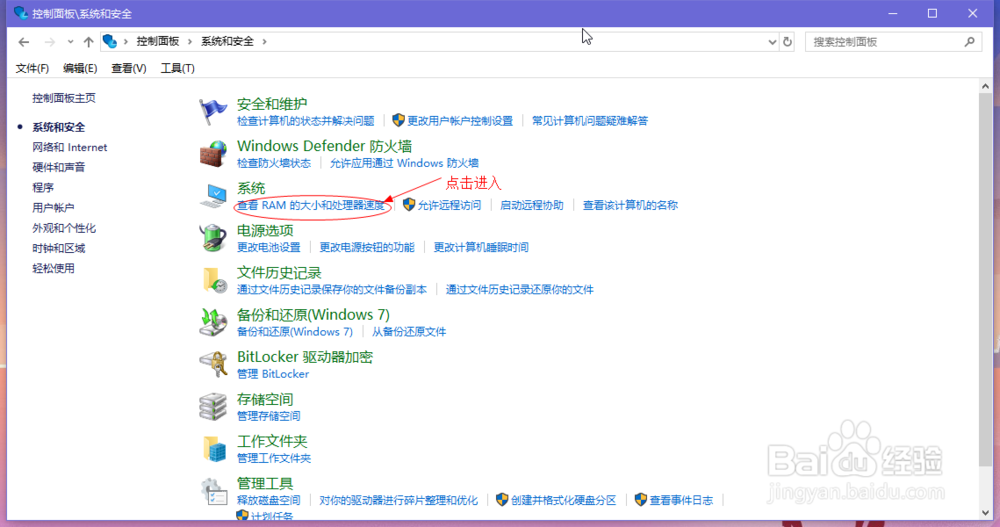1000x527 pixels.
Task: Open 检查防火墙状态 link
Action: pyautogui.click(x=274, y=163)
